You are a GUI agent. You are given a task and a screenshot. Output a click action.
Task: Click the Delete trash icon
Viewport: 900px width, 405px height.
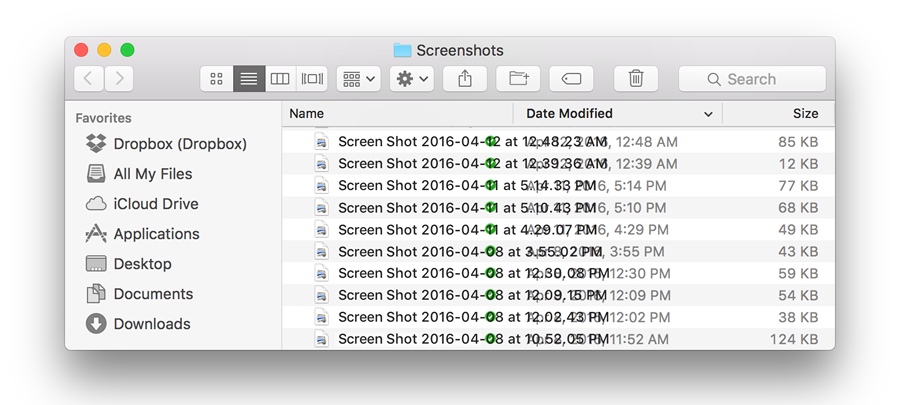click(635, 79)
